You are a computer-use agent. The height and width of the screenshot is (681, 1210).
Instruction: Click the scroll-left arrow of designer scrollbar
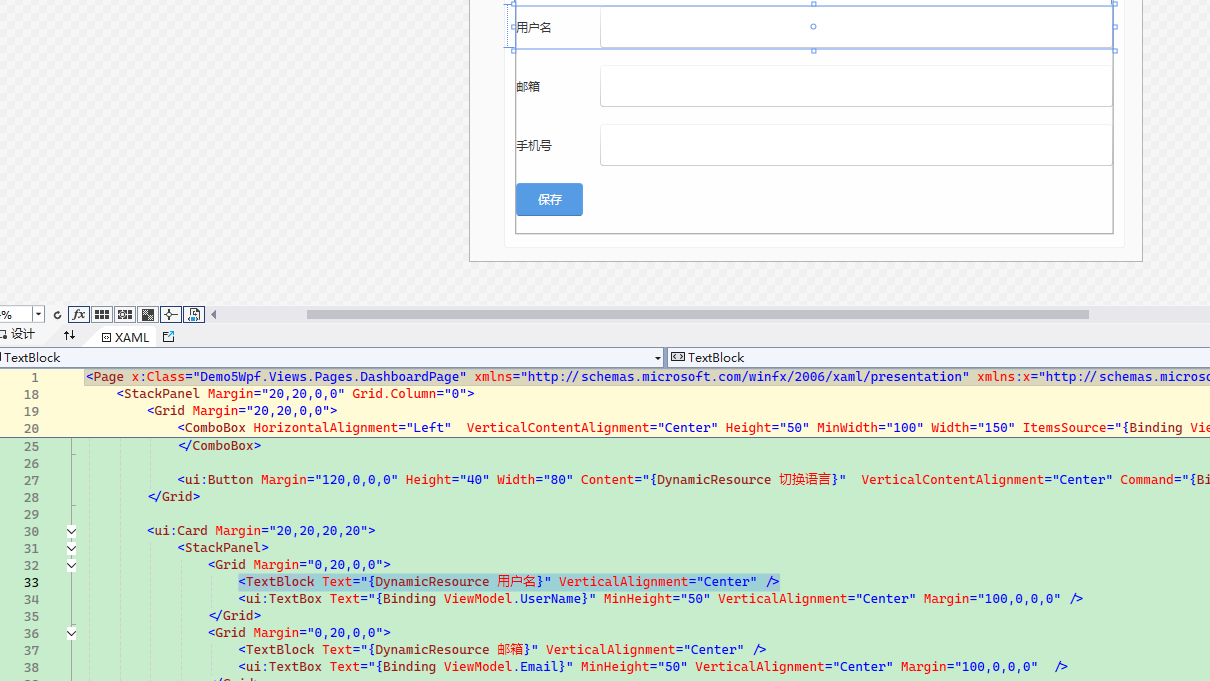(213, 315)
